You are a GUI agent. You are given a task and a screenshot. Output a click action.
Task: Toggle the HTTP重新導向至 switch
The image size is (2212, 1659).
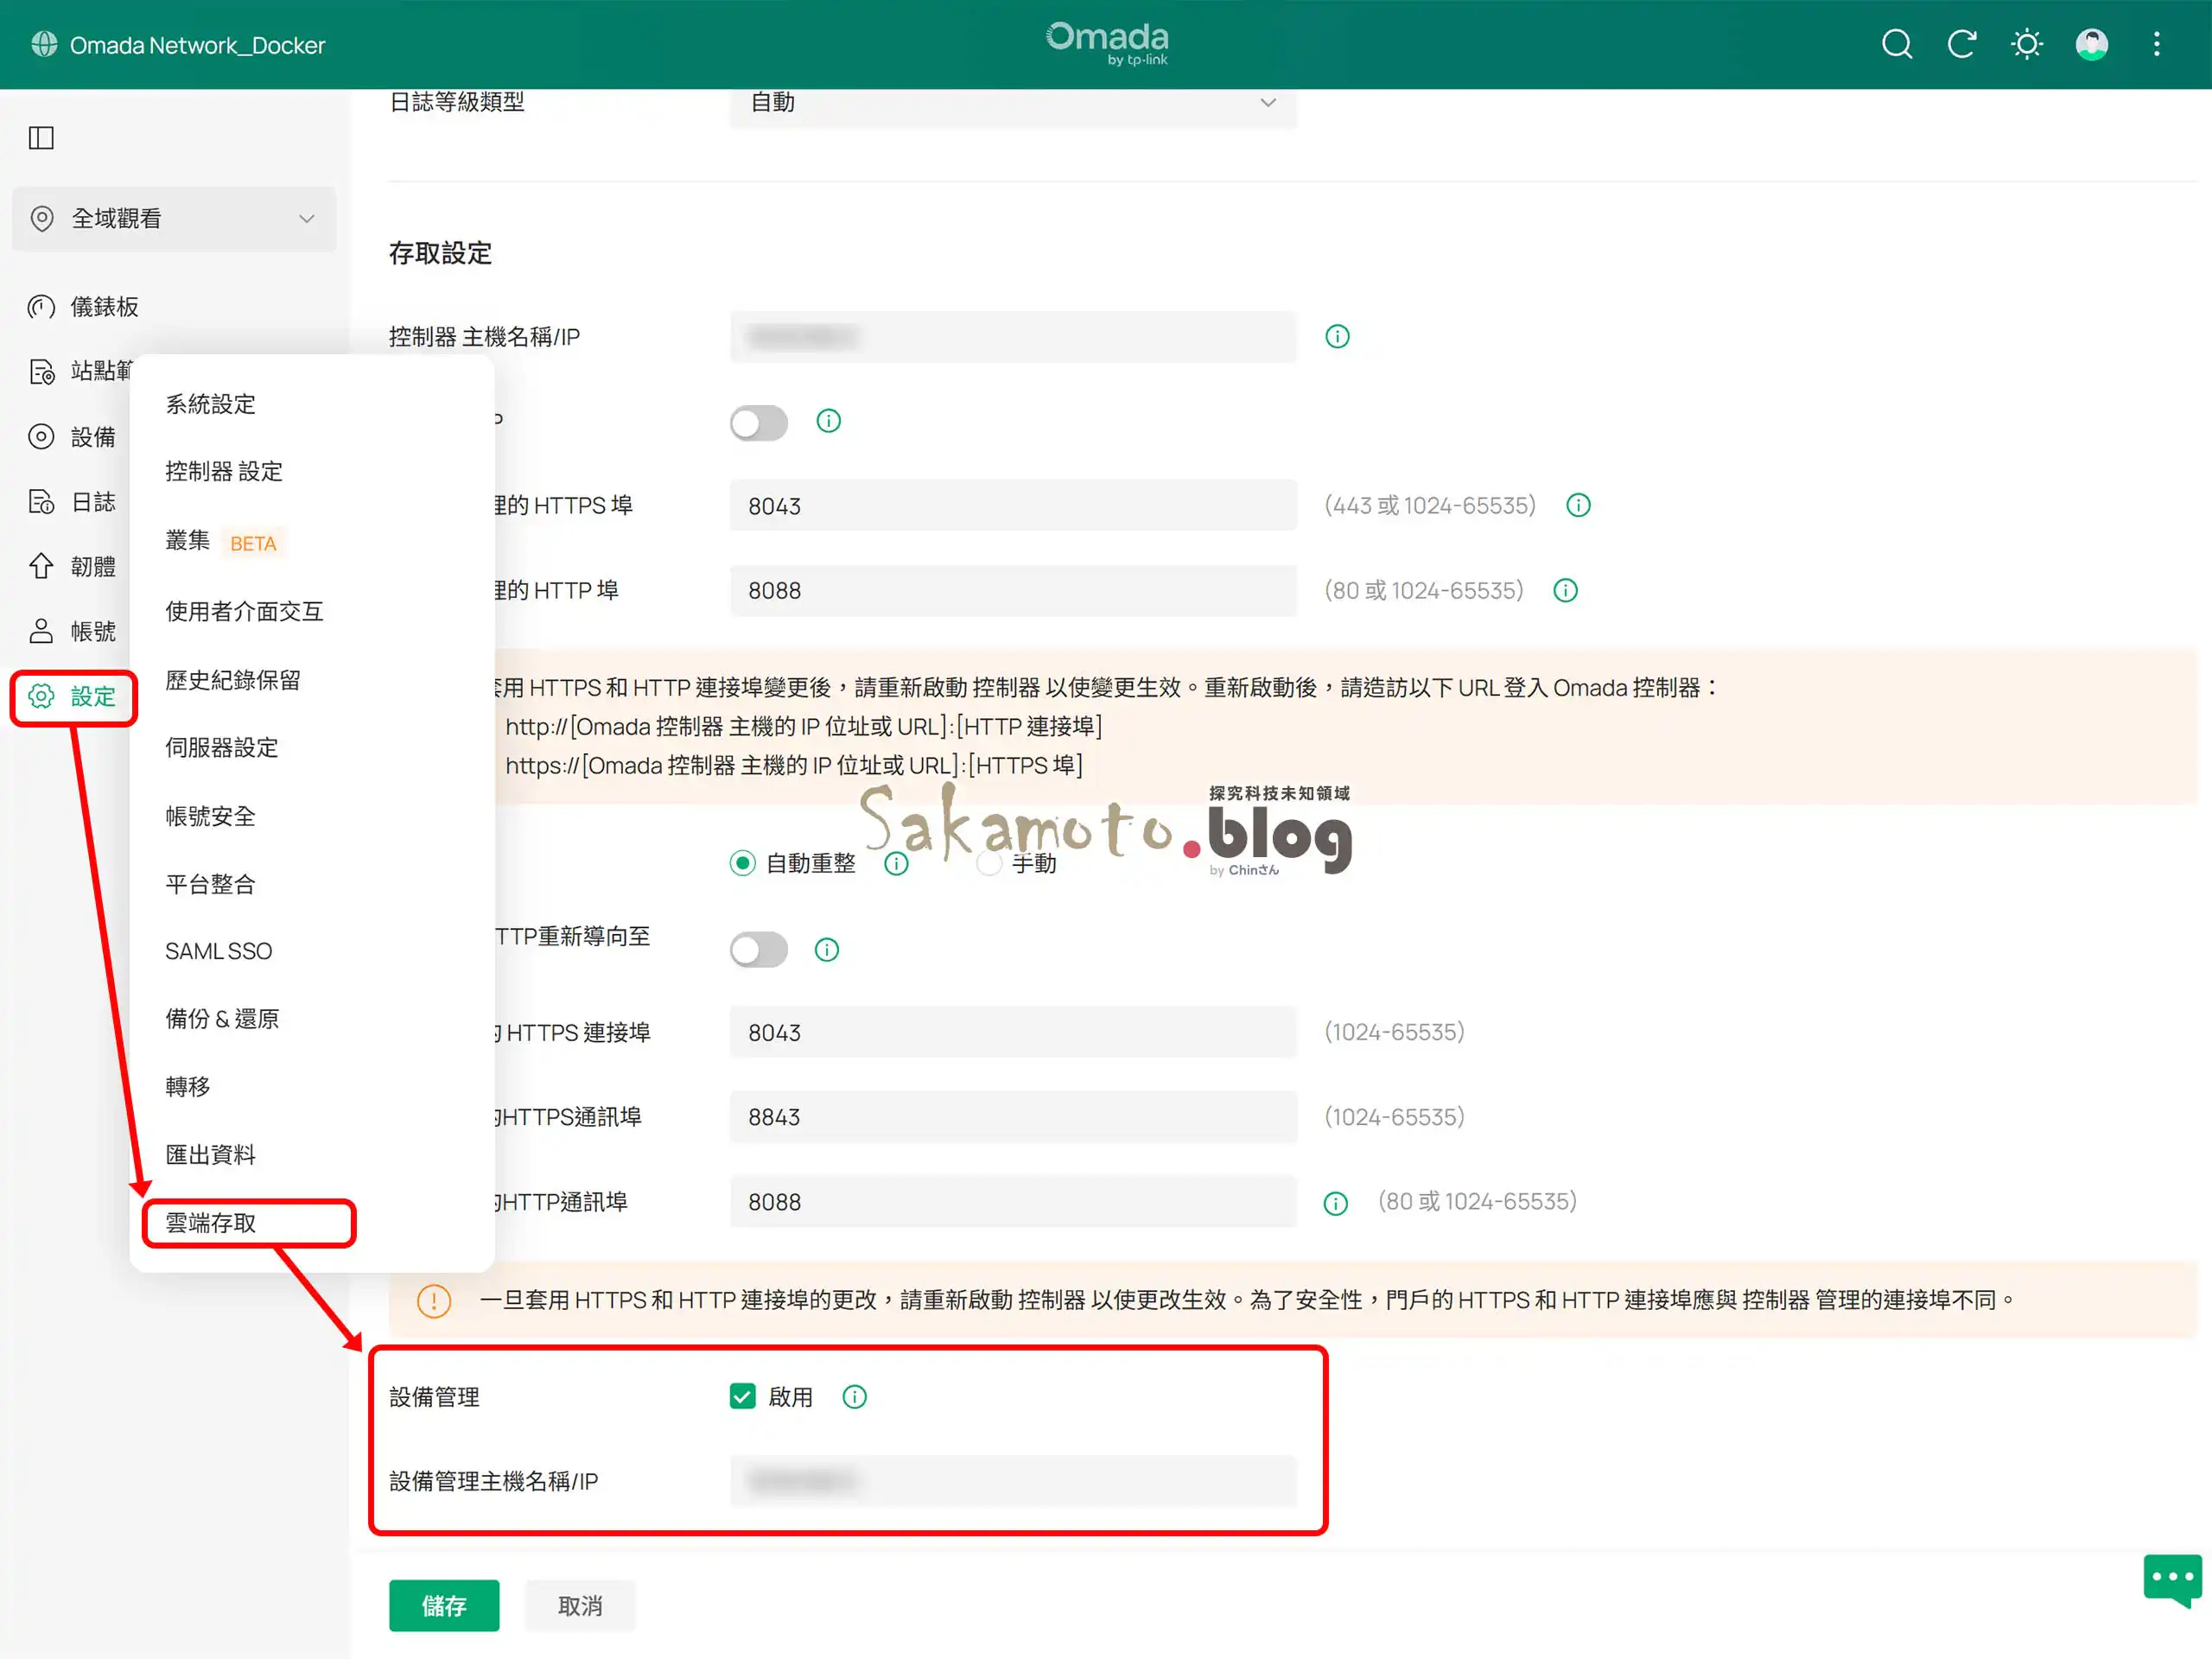coord(758,949)
